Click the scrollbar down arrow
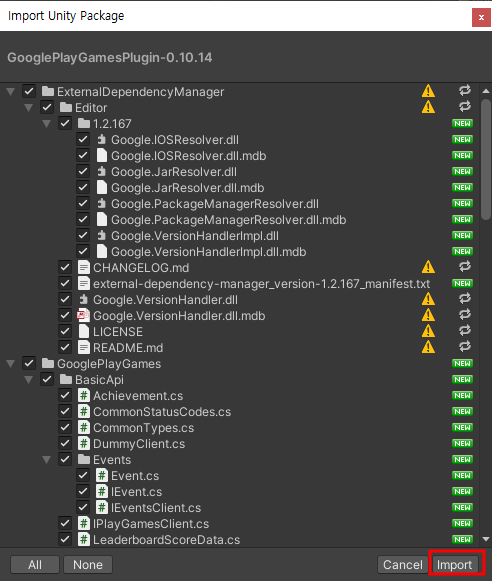 click(x=486, y=539)
